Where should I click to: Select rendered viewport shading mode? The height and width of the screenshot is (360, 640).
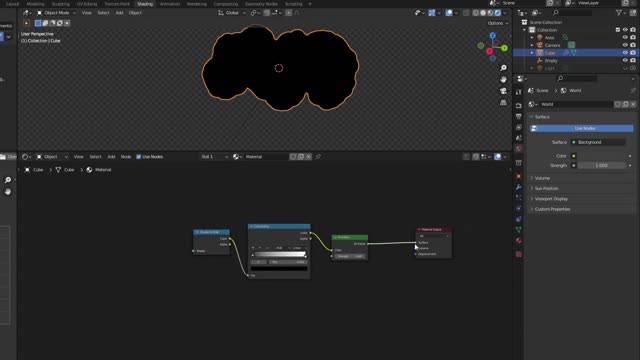click(x=498, y=13)
